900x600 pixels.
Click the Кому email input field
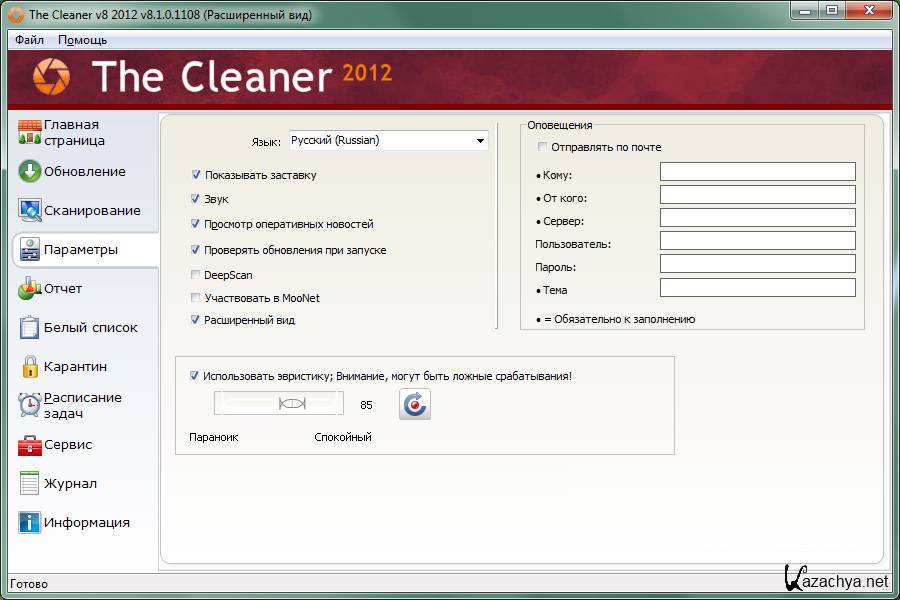click(757, 172)
